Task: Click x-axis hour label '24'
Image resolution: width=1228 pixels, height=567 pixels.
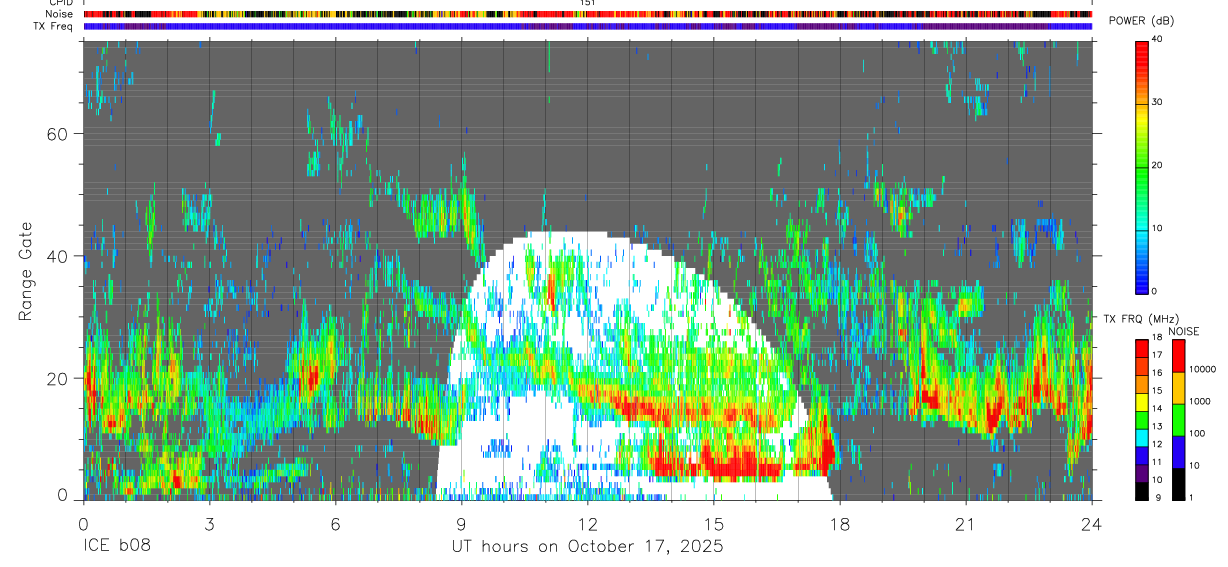Action: (x=1092, y=524)
